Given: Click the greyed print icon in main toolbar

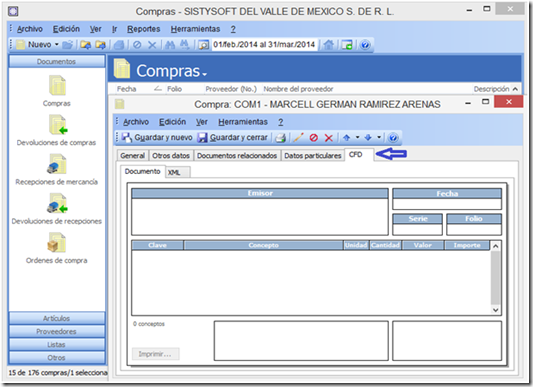Looking at the screenshot, I should pos(119,45).
